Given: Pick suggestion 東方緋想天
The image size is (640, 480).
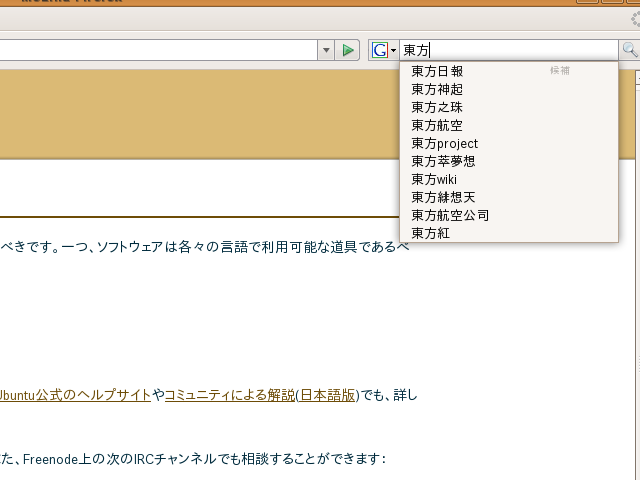Looking at the screenshot, I should [443, 197].
